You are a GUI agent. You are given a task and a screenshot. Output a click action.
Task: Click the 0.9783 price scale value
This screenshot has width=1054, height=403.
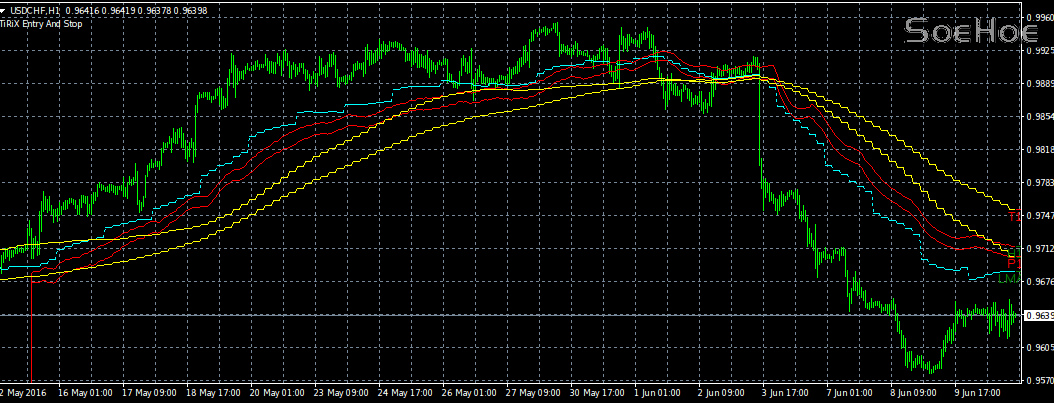pyautogui.click(x=1039, y=183)
